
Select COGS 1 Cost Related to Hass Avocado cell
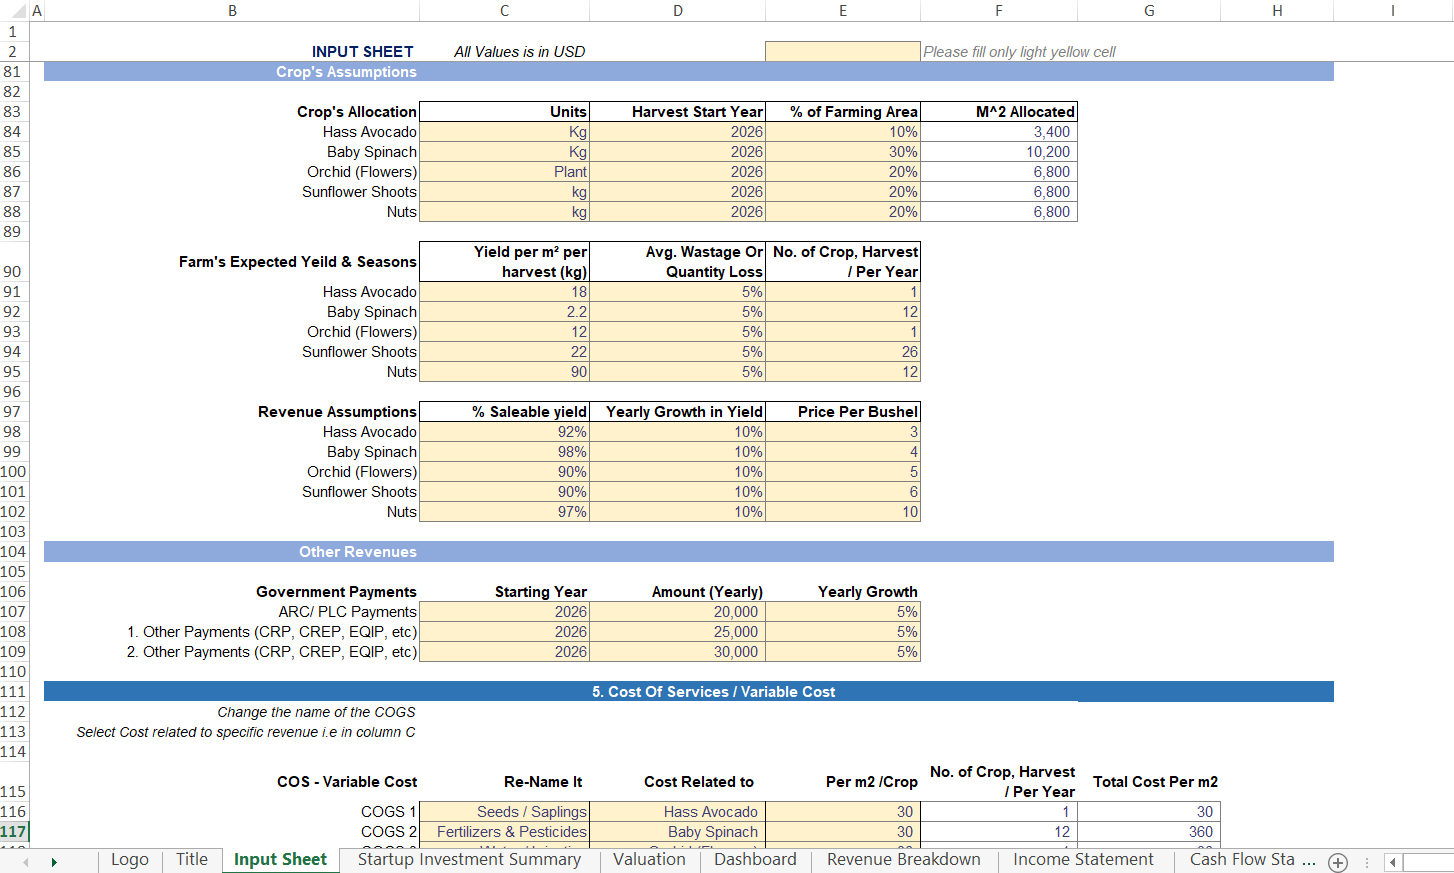677,812
